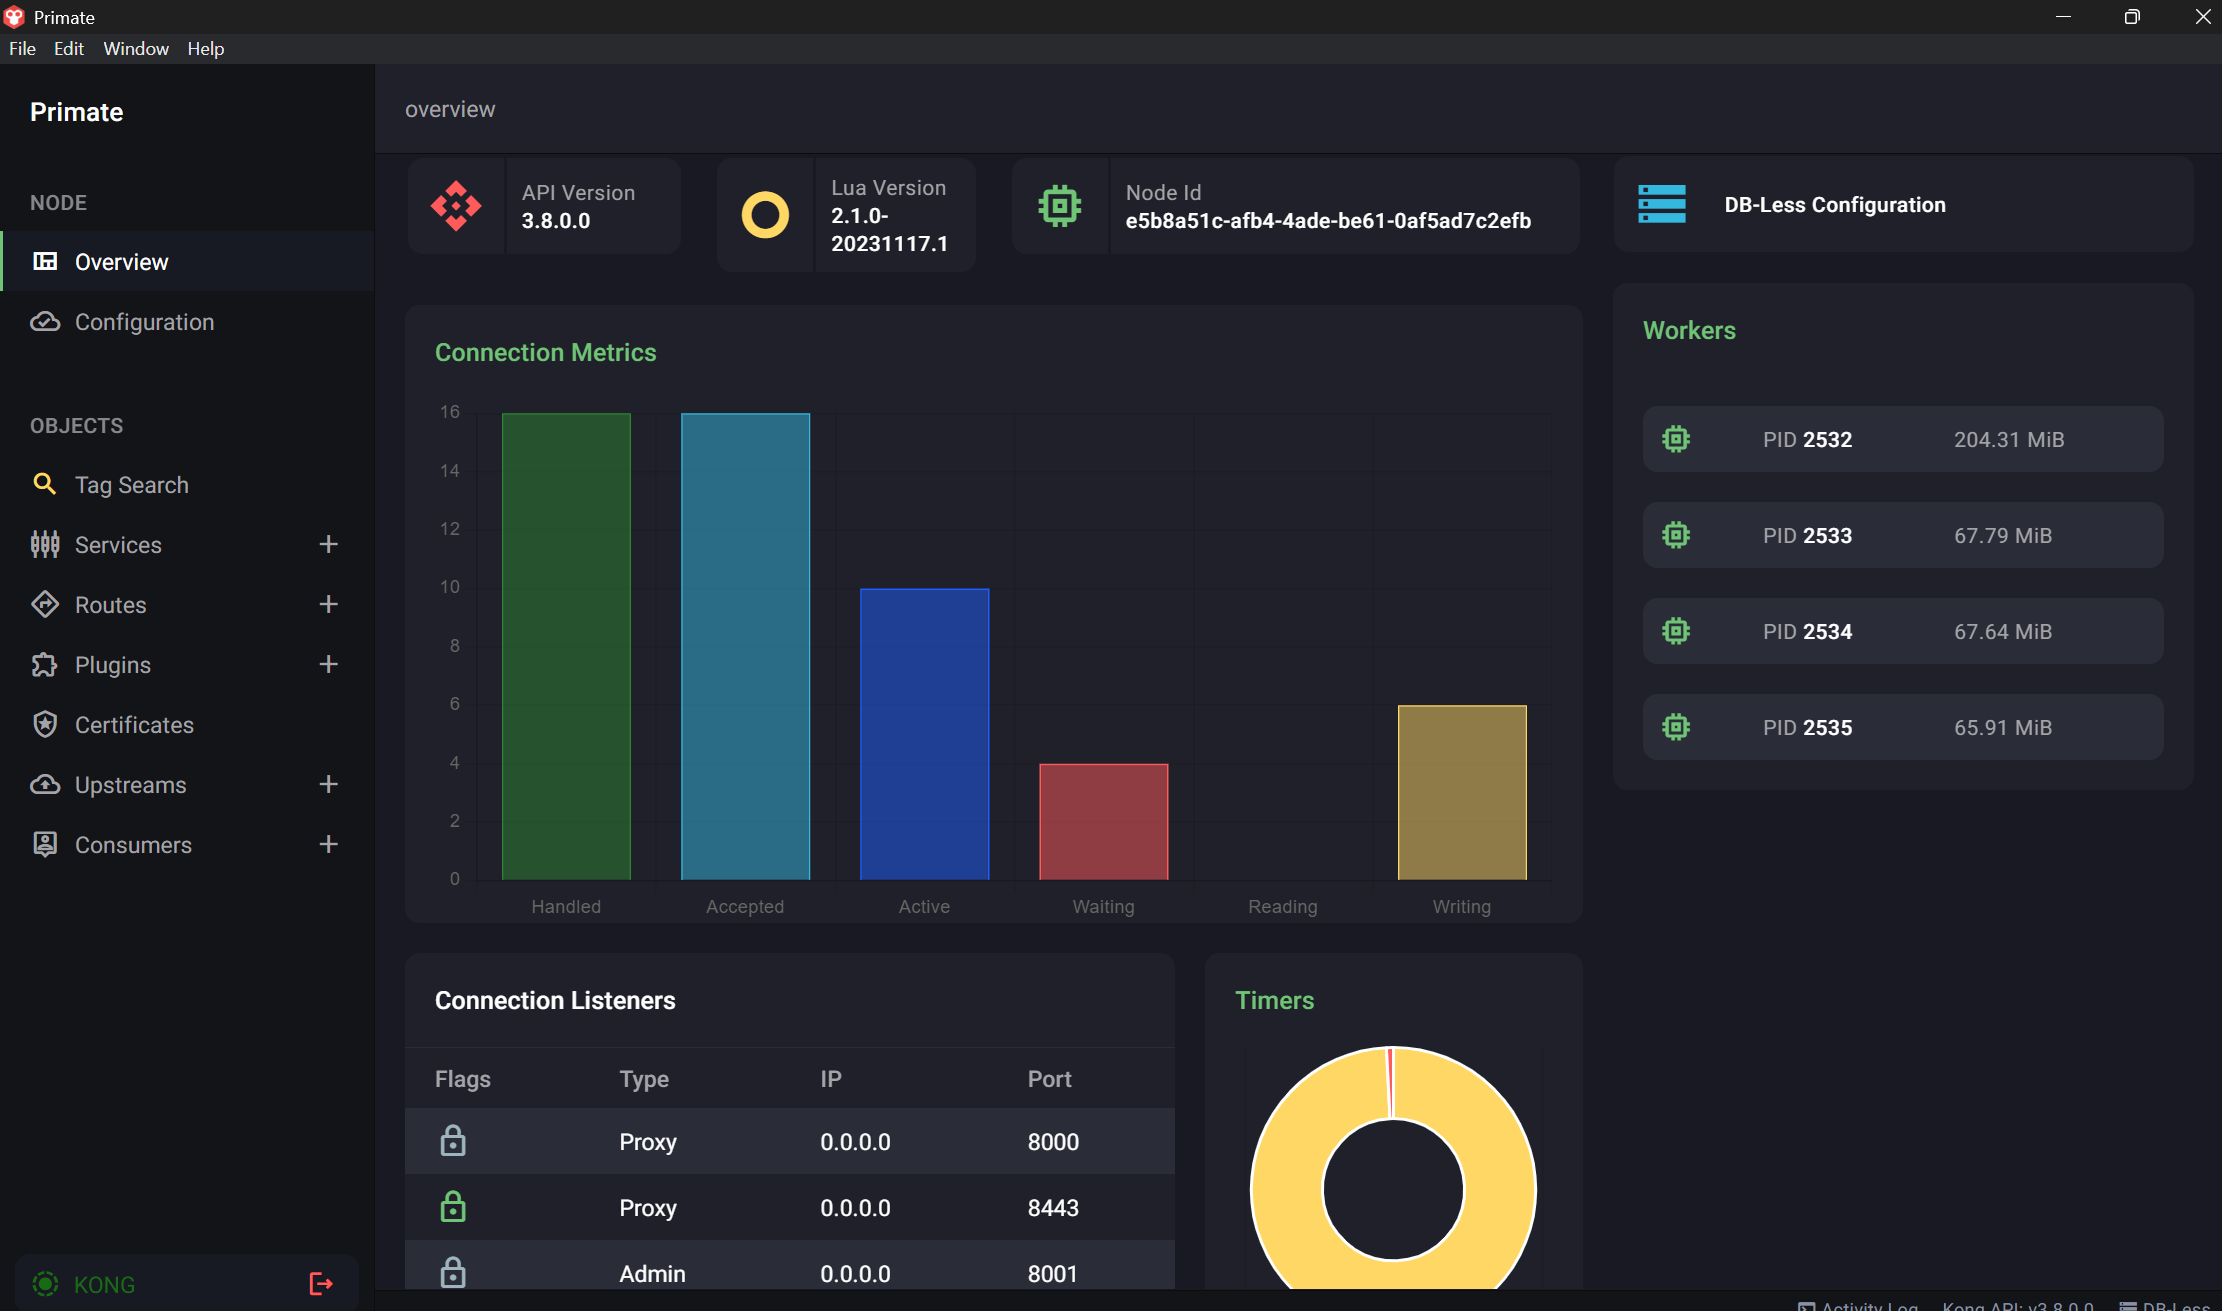The width and height of the screenshot is (2222, 1311).
Task: Select the Admin type cell
Action: click(x=652, y=1274)
